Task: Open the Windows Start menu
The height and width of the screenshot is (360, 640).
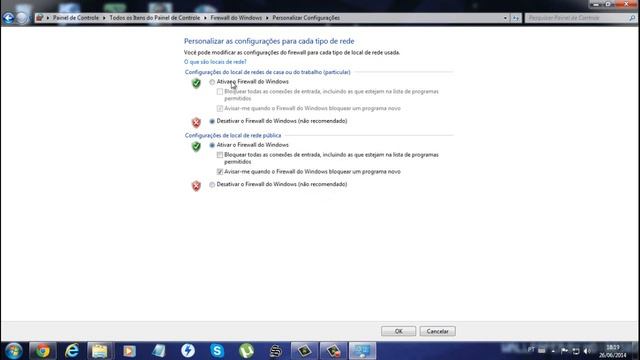Action: click(13, 351)
